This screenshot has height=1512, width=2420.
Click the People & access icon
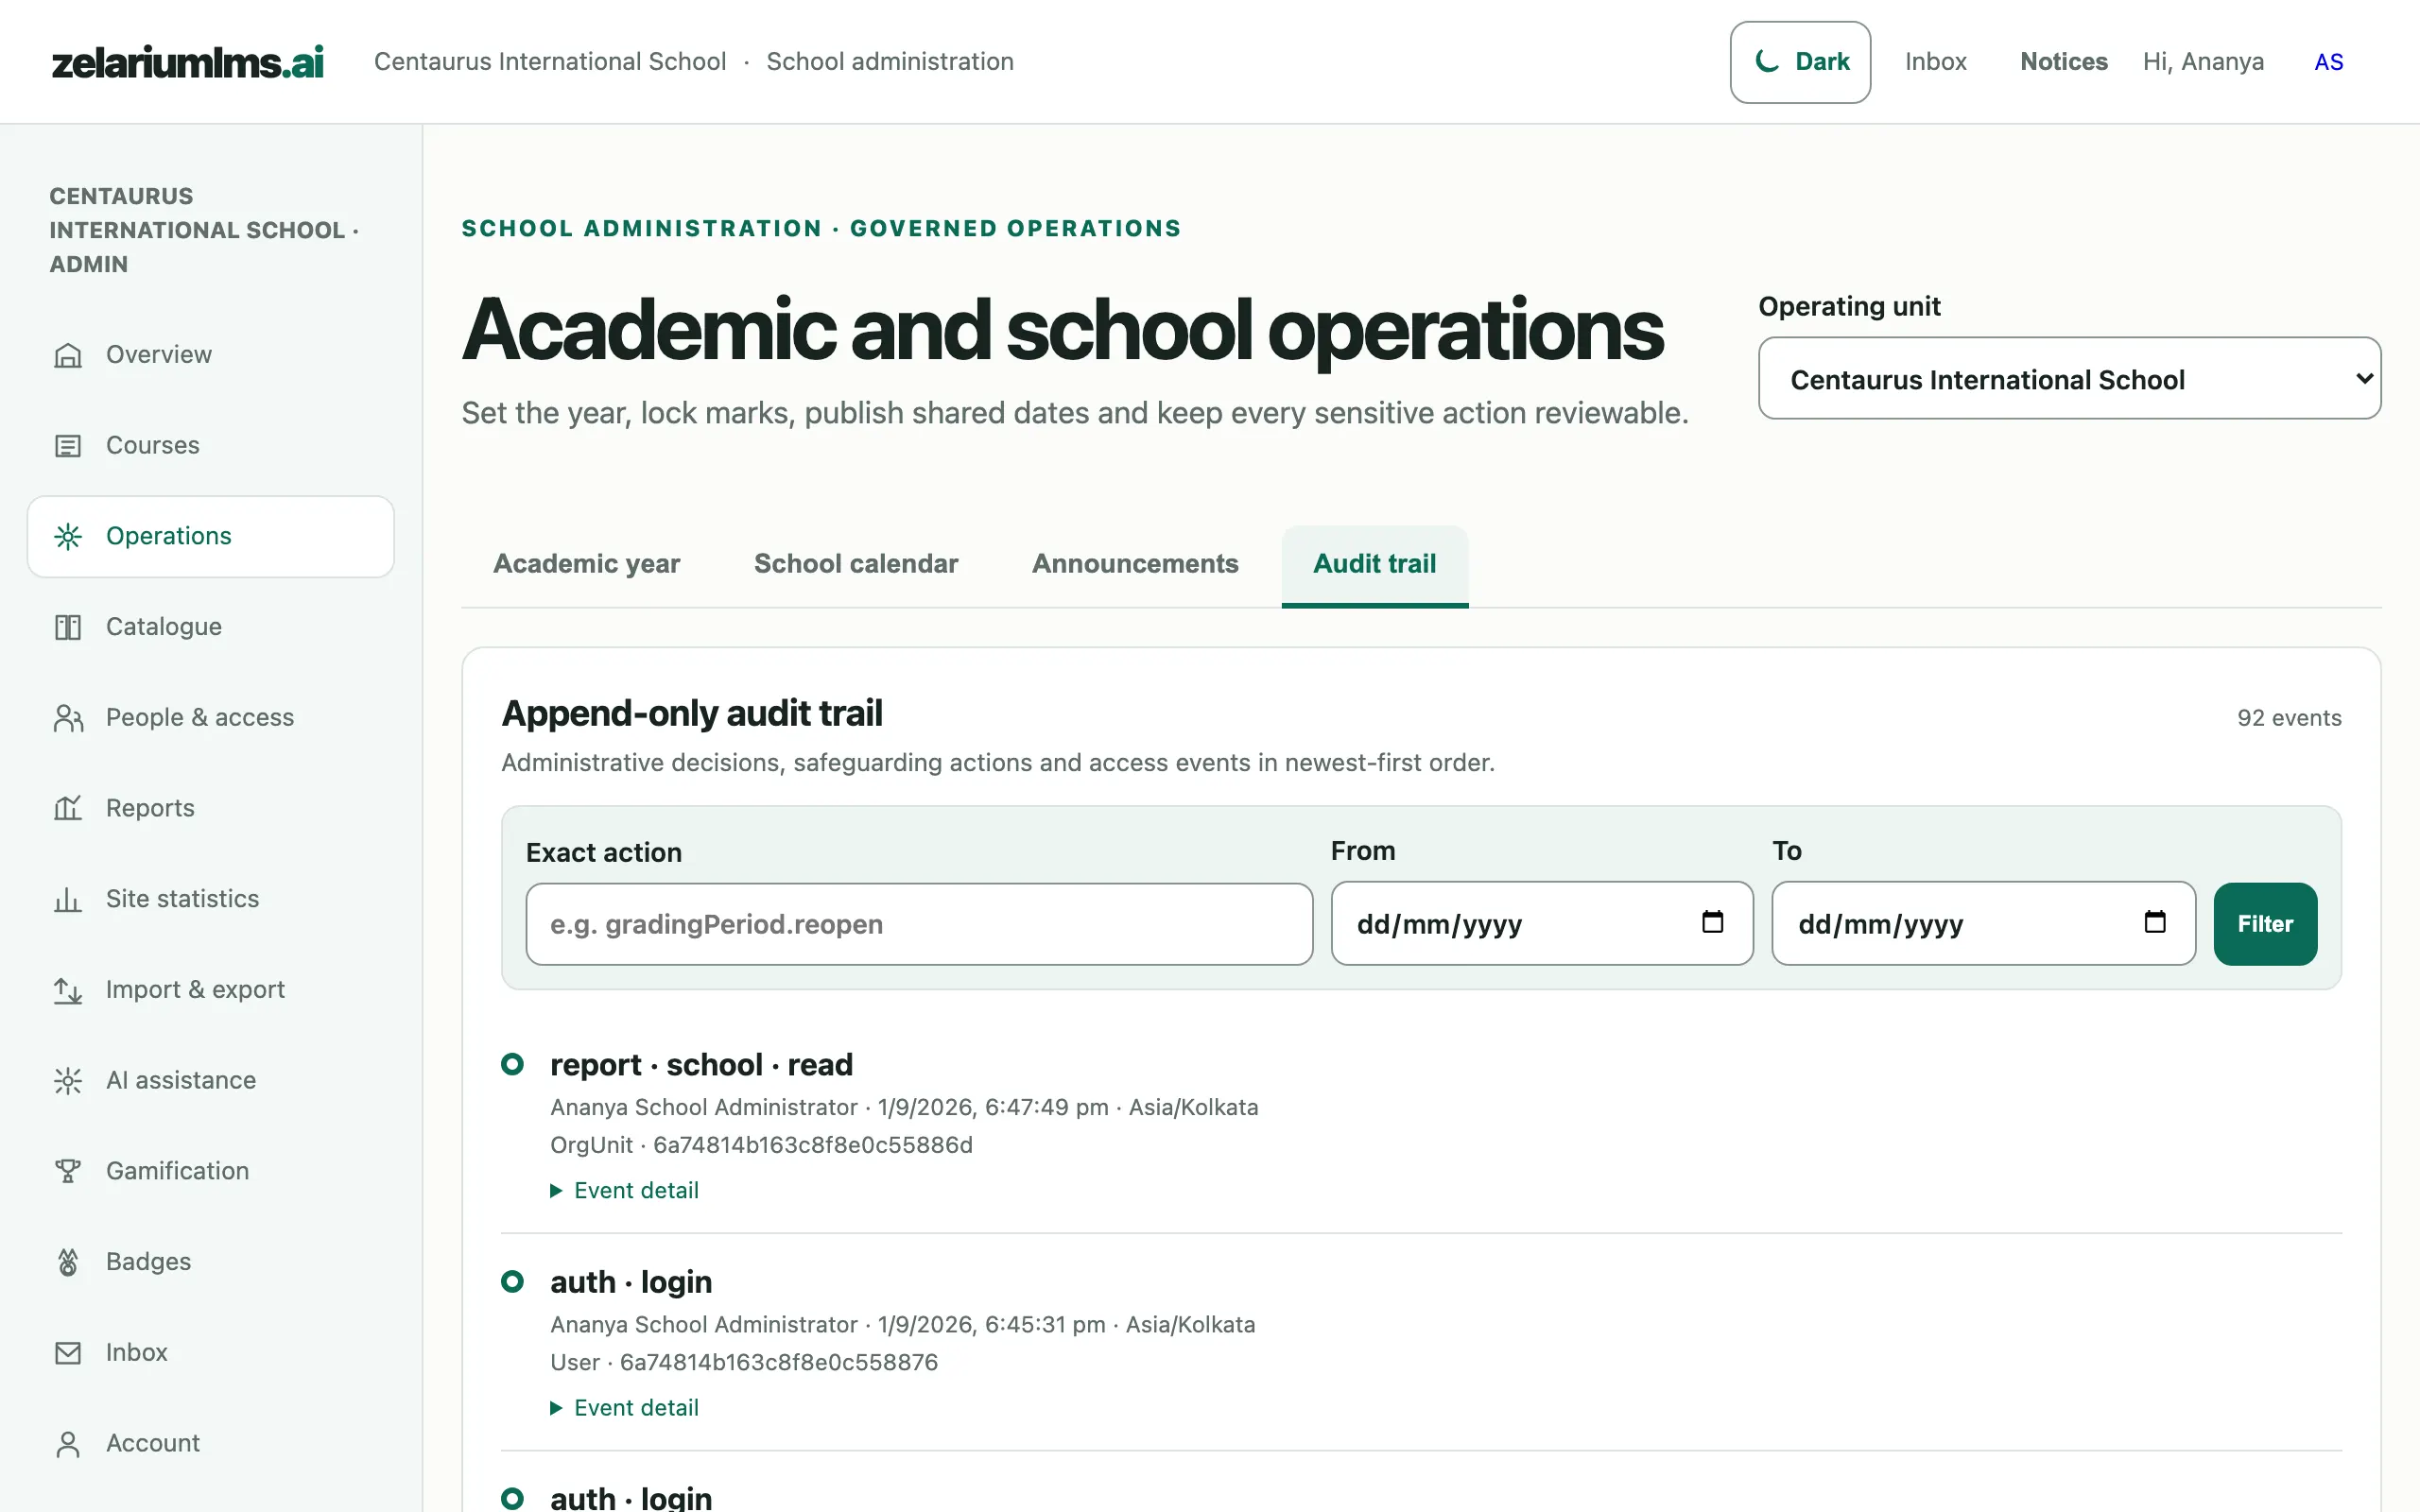pyautogui.click(x=68, y=718)
